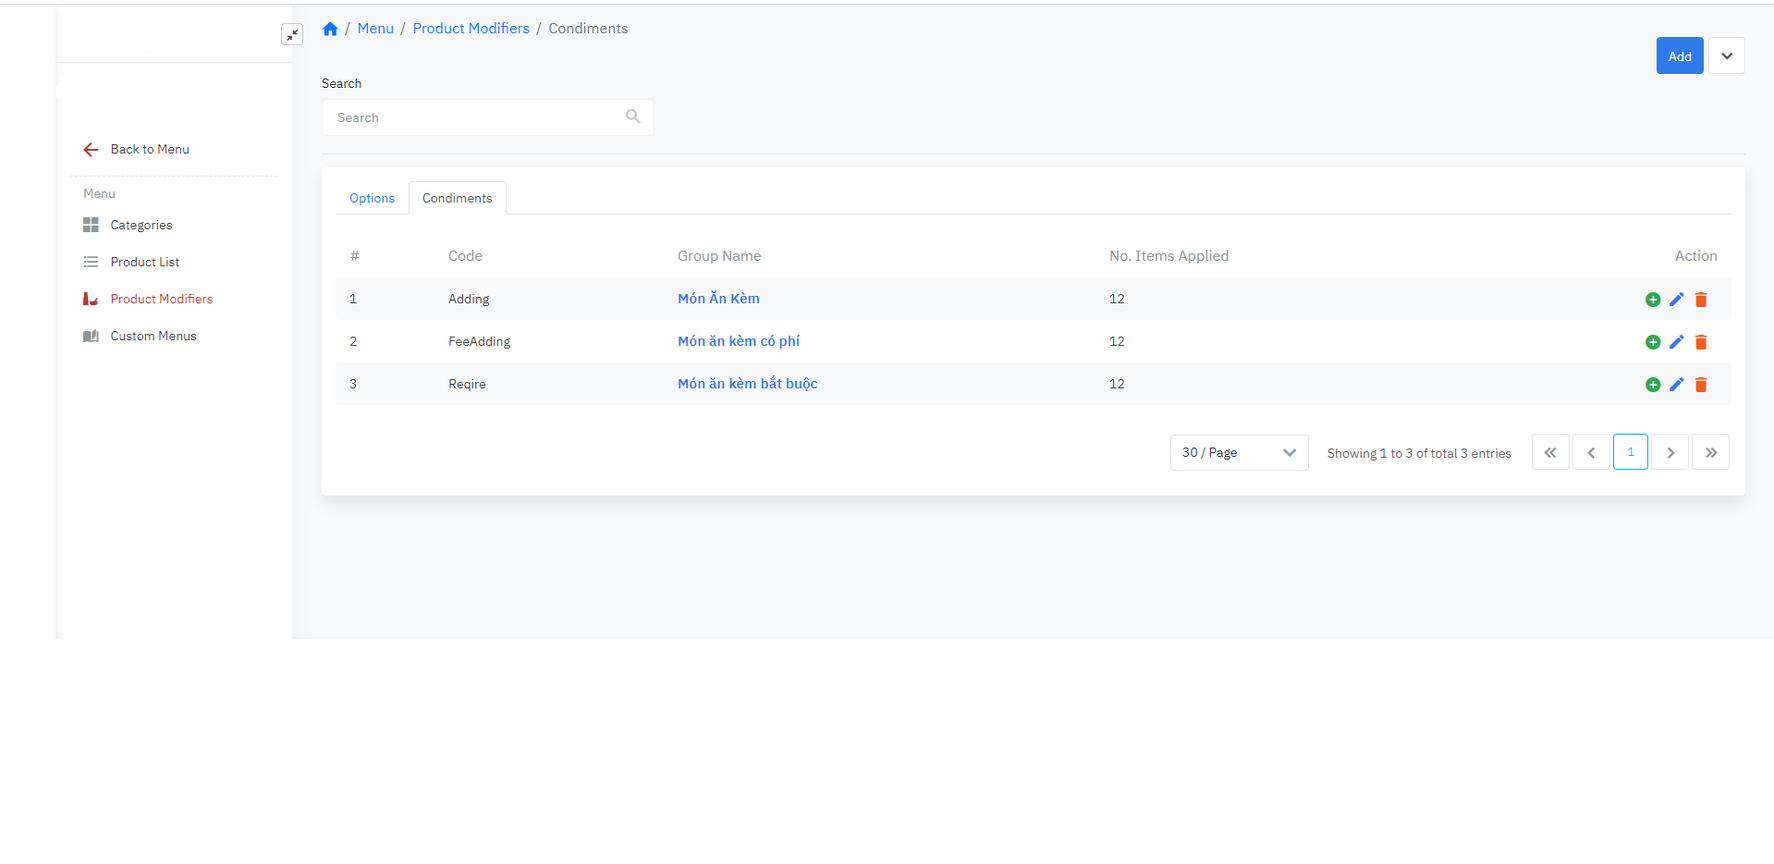Screen dimensions: 1774x864
Task: Expand the 30 / Page size dropdown
Action: point(1238,453)
